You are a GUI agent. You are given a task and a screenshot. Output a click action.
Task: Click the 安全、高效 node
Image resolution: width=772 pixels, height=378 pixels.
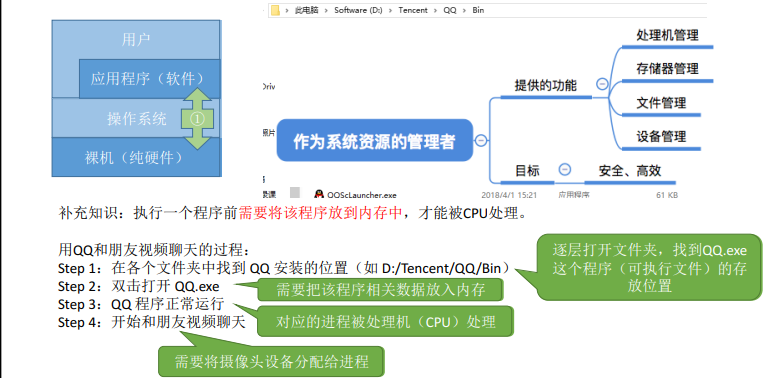click(630, 171)
